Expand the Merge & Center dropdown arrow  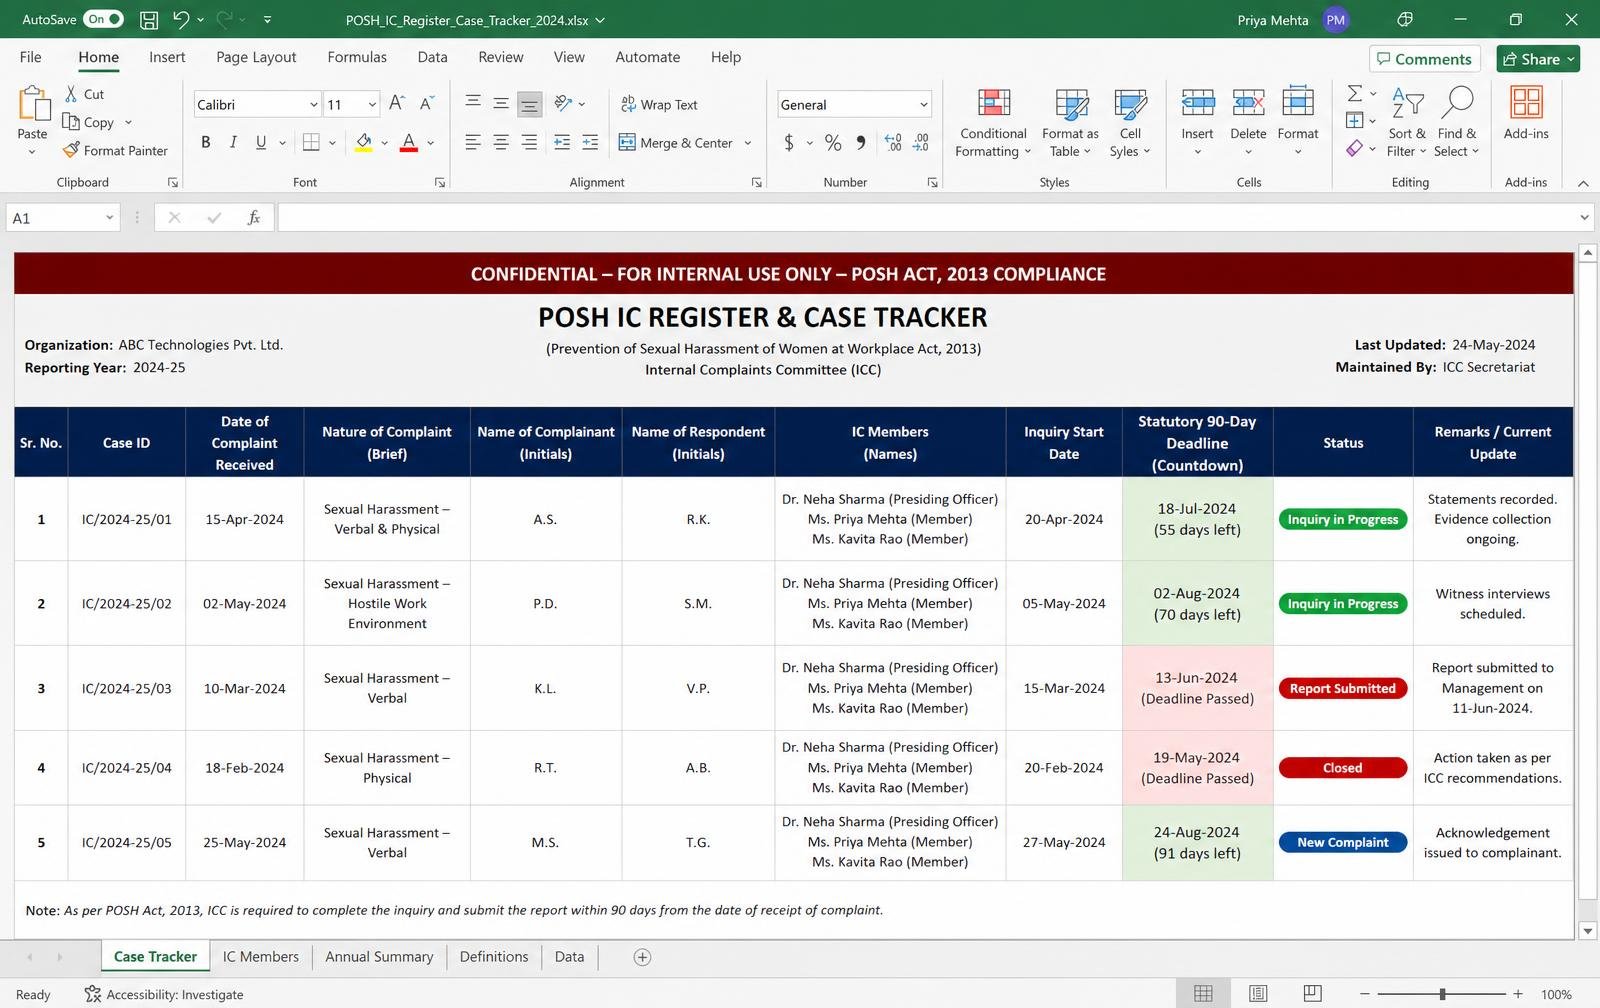[x=748, y=143]
